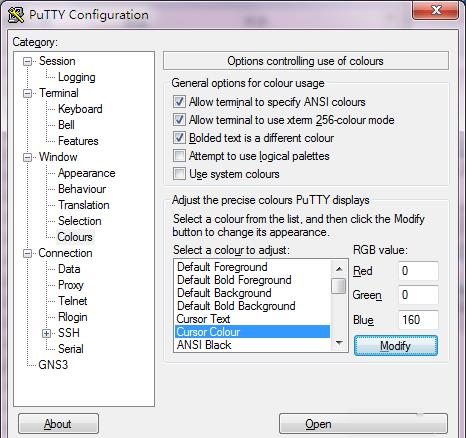Open the Serial category
The image size is (466, 438).
tap(71, 349)
